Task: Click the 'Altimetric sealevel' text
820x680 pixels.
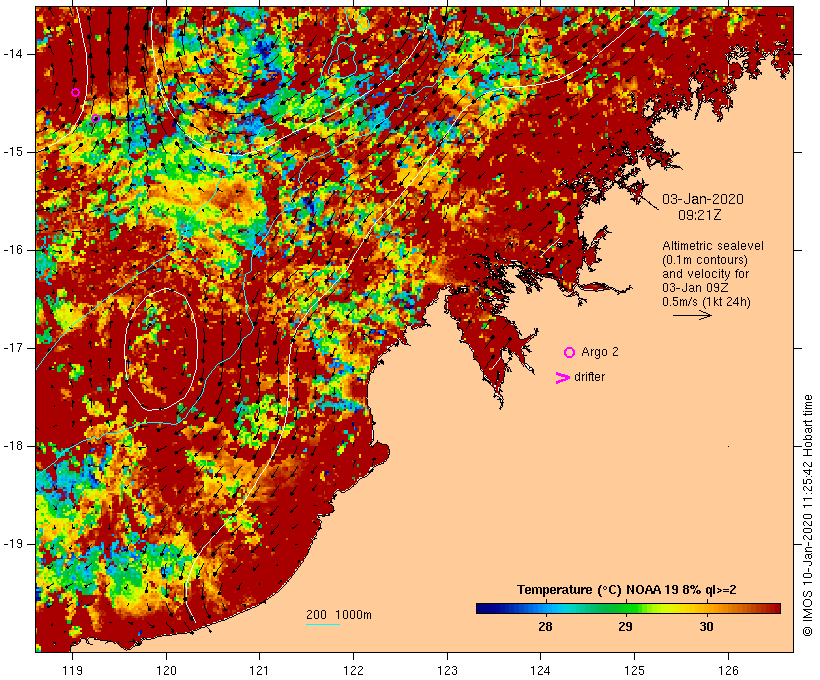Action: tap(713, 246)
